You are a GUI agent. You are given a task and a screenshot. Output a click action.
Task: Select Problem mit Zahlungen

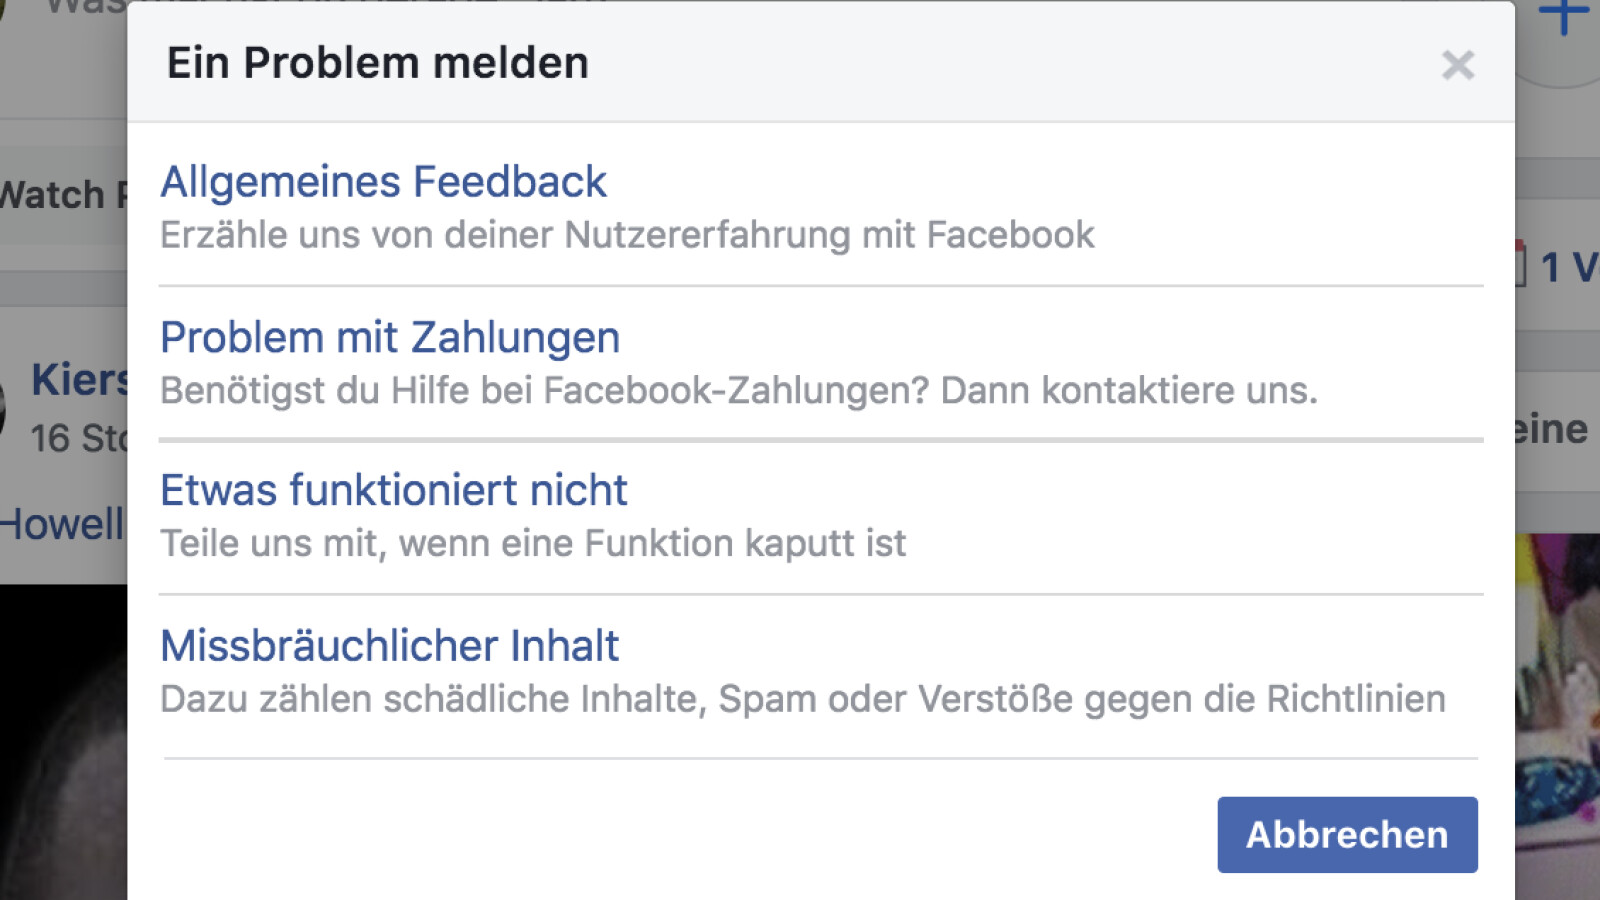point(390,338)
